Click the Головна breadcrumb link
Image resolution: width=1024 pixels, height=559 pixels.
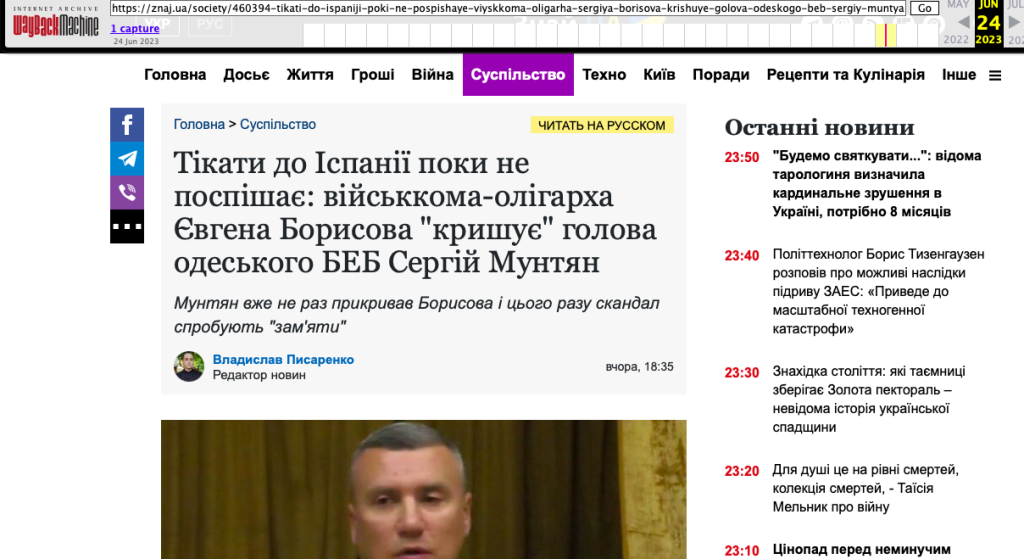tap(199, 124)
